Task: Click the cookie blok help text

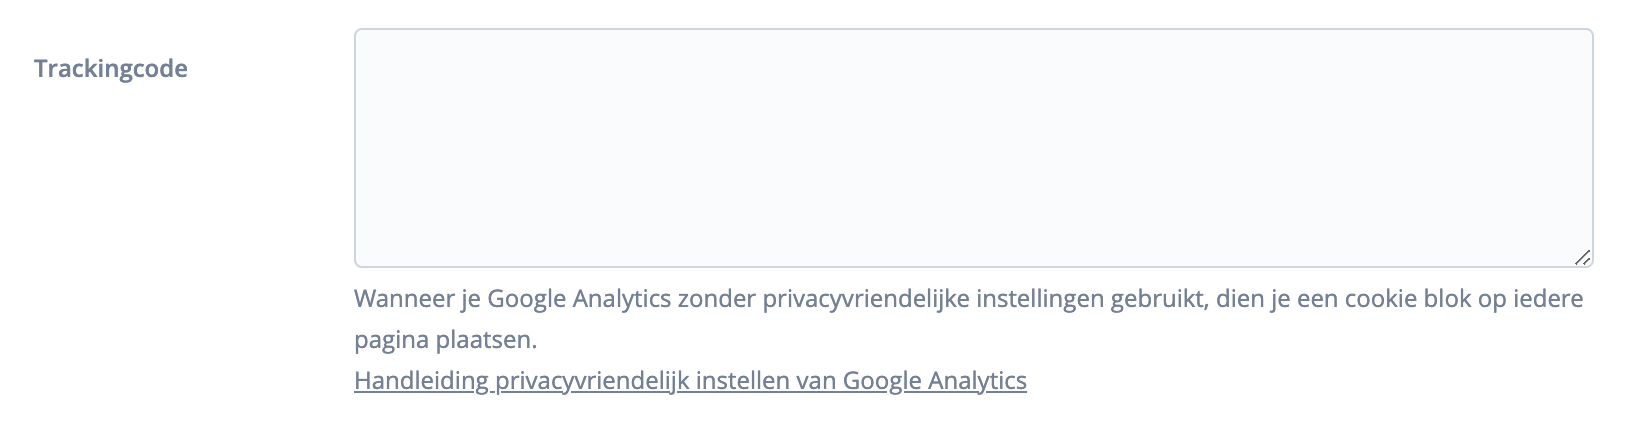Action: point(968,300)
